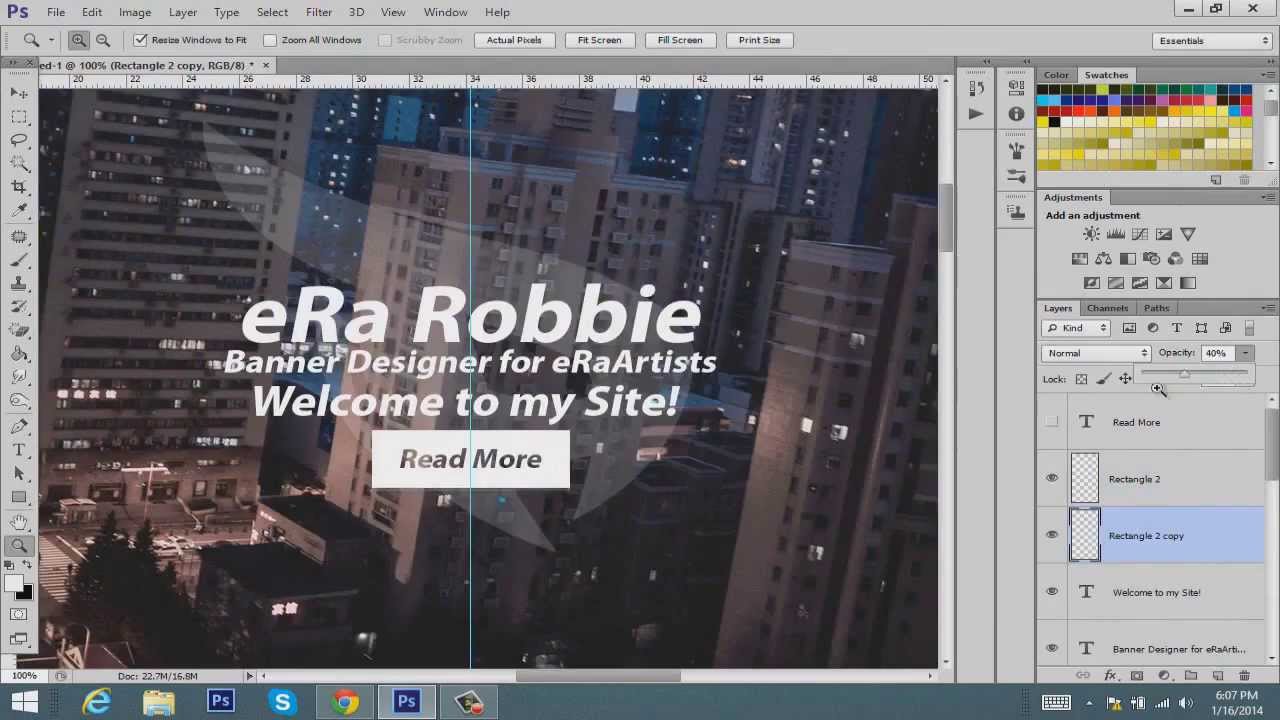Open the Normal blend mode dropdown
Screen dimensions: 1280x720
[x=1096, y=353]
